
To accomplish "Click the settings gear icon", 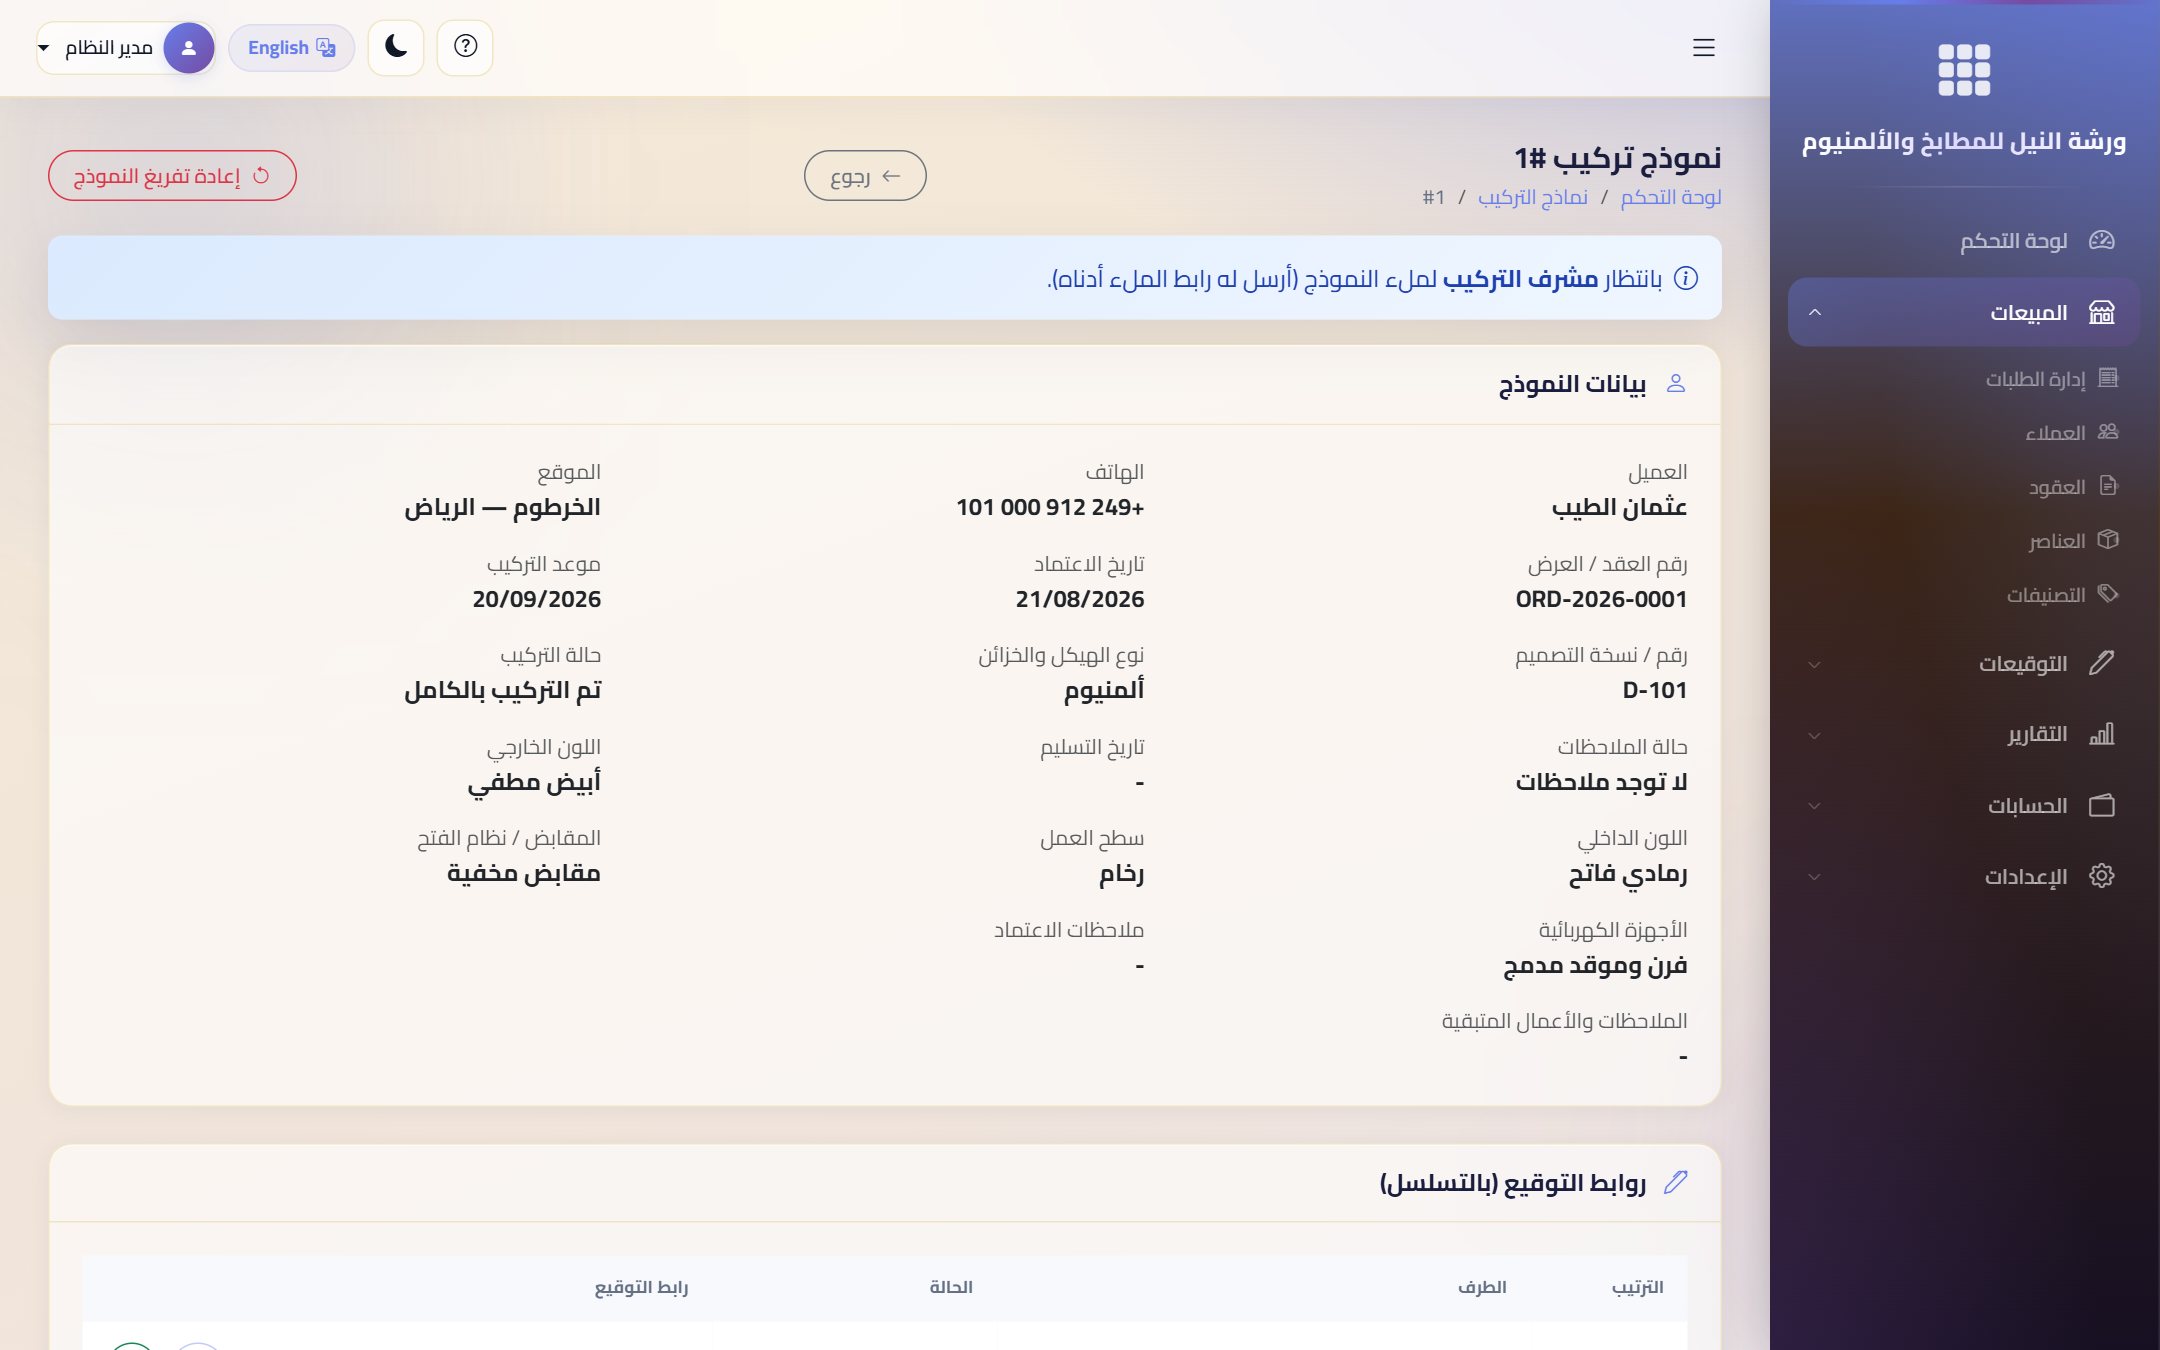I will (x=2102, y=876).
